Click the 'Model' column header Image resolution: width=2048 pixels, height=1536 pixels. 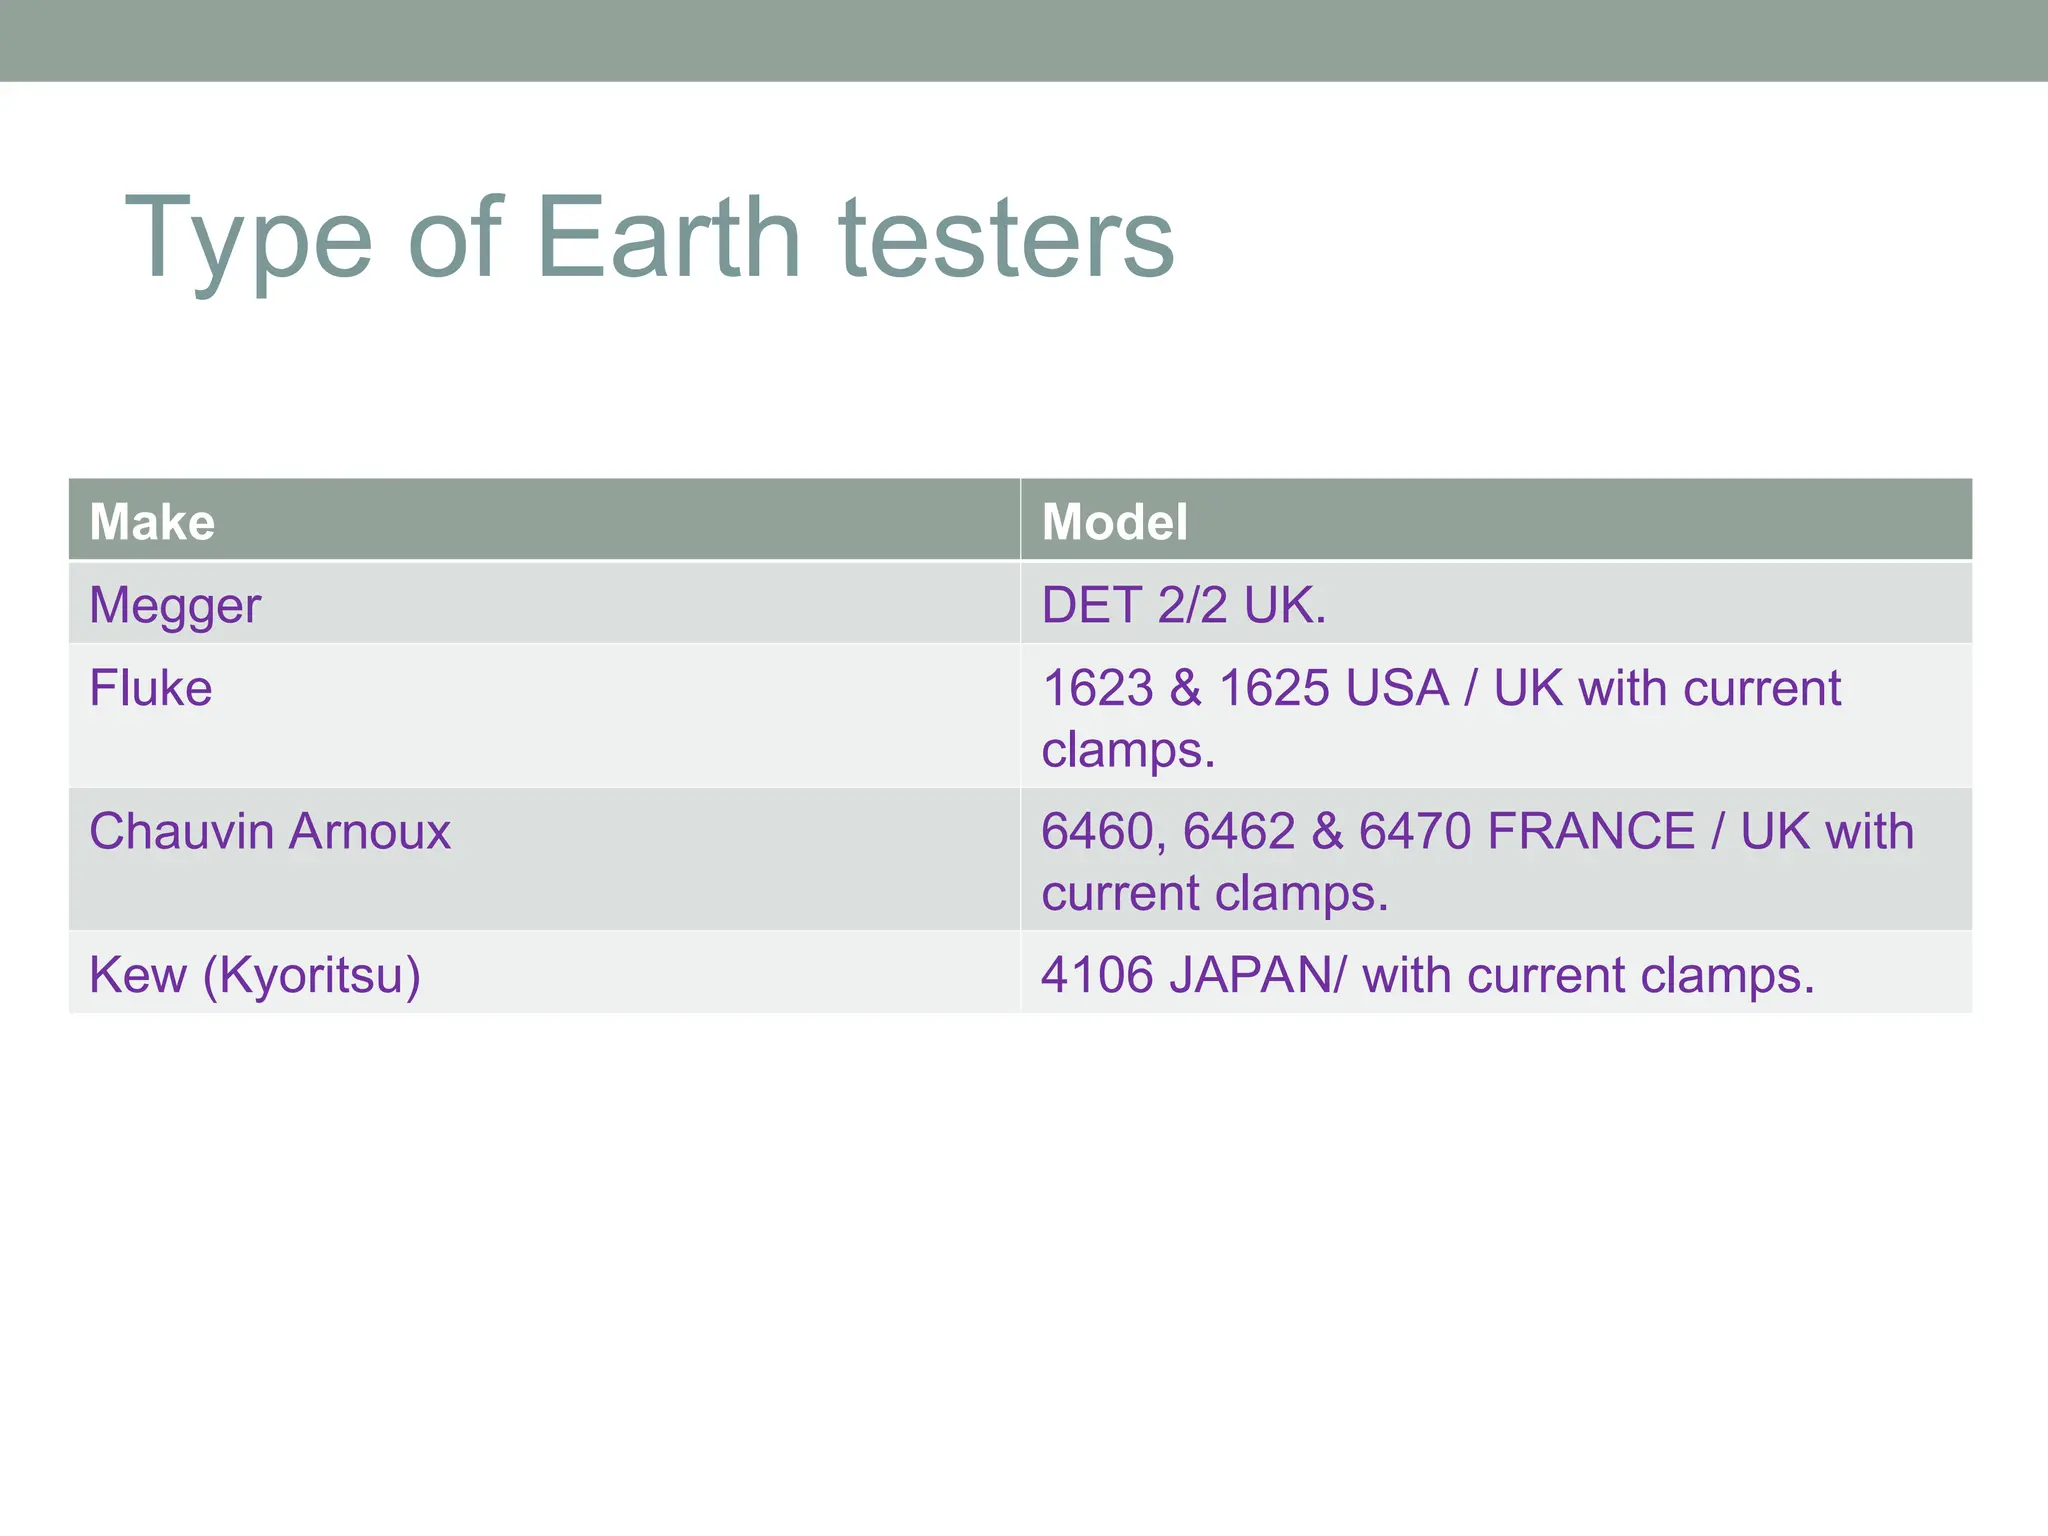1496,520
